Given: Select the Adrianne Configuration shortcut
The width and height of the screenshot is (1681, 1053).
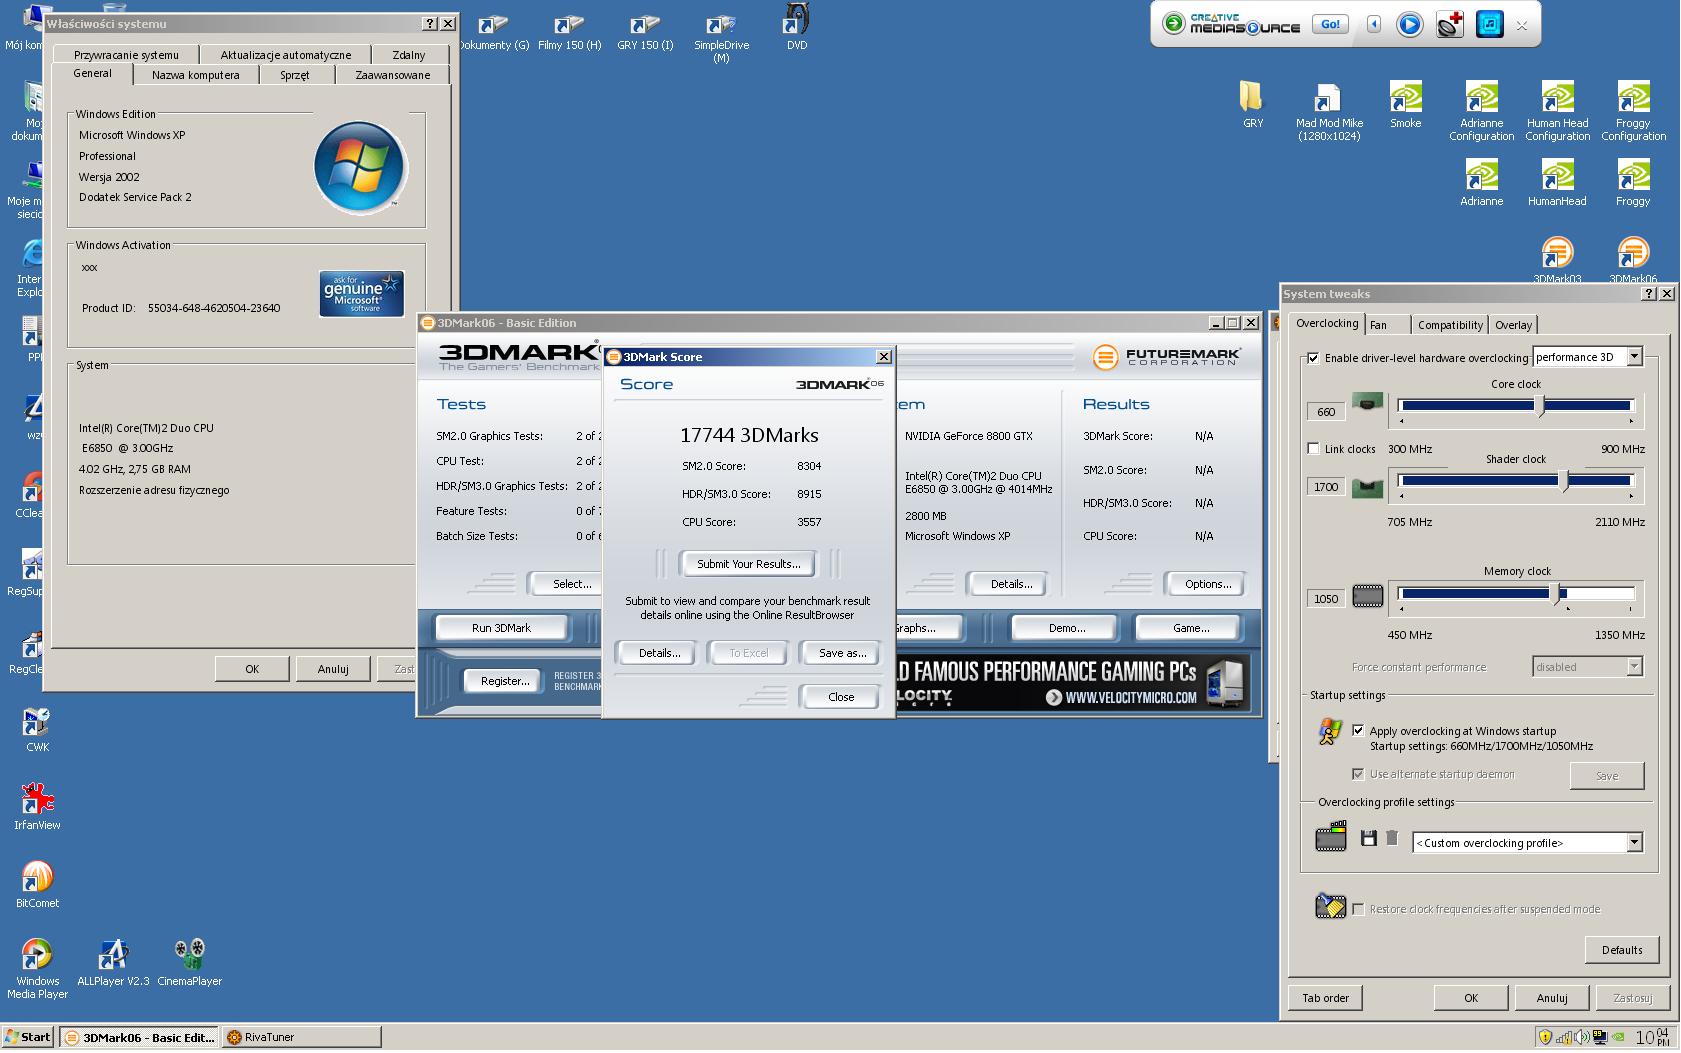Looking at the screenshot, I should point(1481,112).
